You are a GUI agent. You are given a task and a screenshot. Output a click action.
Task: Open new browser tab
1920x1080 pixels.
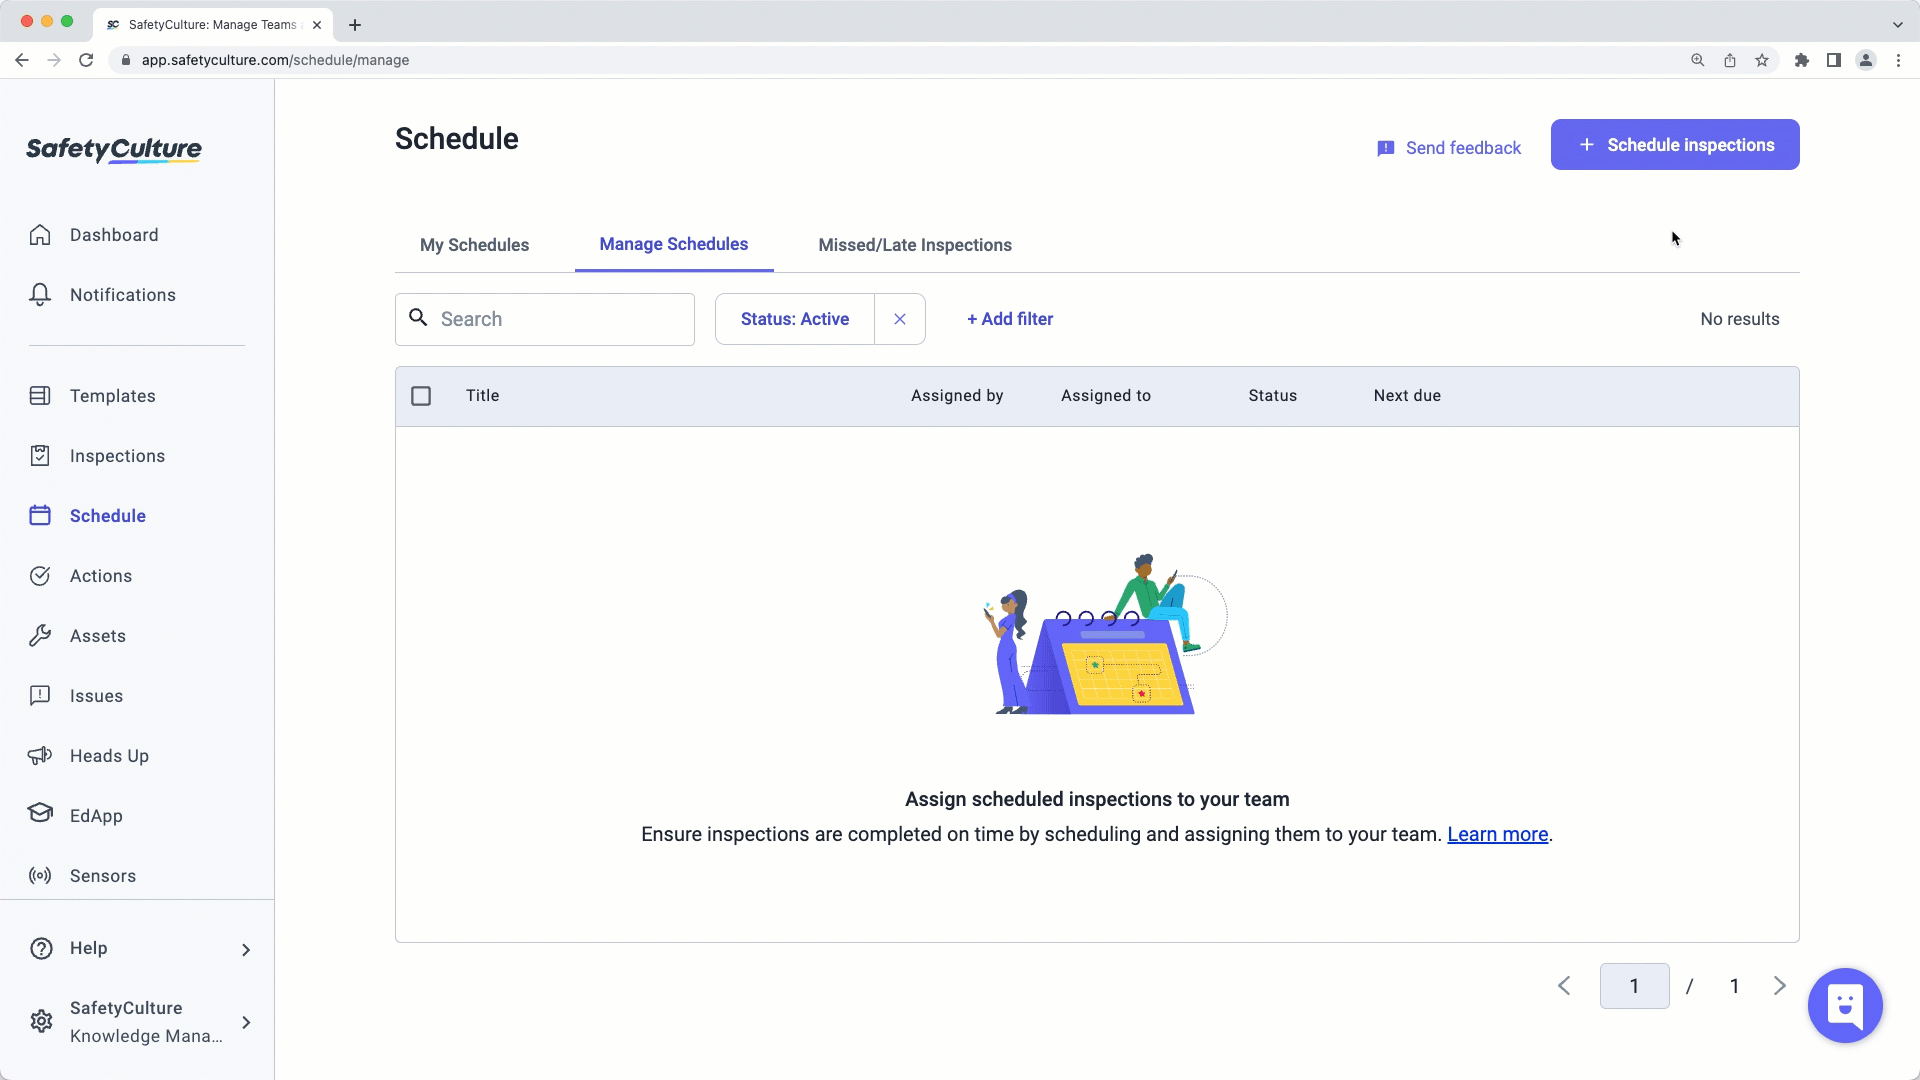pyautogui.click(x=355, y=24)
